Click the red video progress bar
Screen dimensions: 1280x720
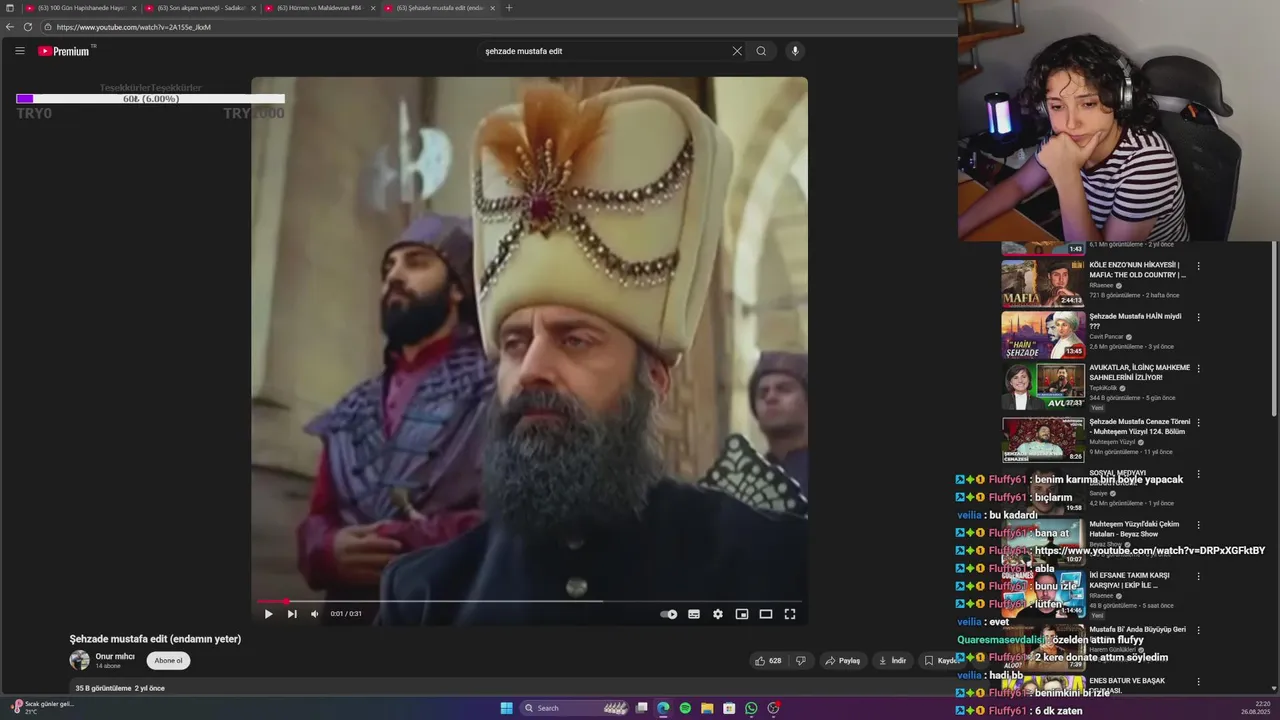point(530,601)
